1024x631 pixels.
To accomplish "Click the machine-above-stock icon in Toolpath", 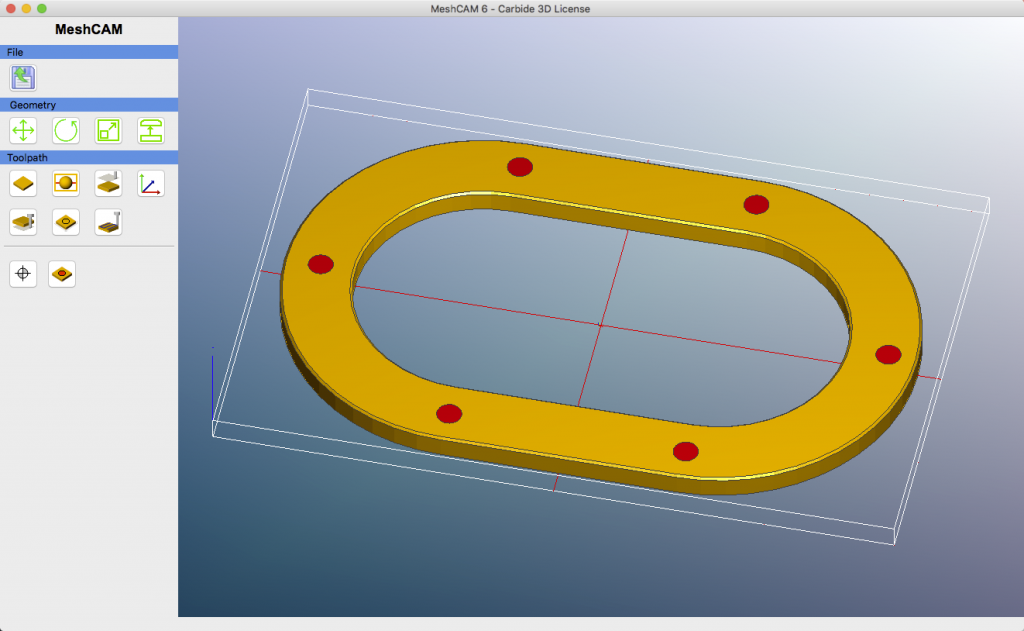I will 108,184.
